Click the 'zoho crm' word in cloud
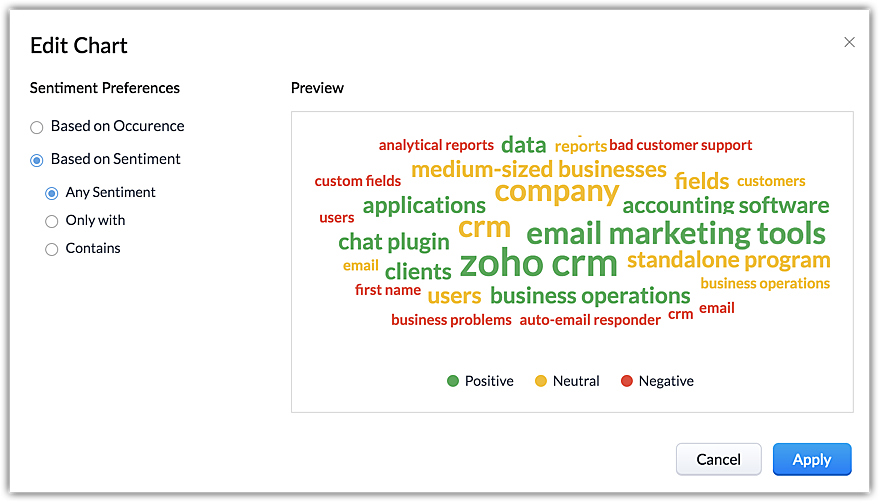The image size is (879, 502). click(538, 264)
